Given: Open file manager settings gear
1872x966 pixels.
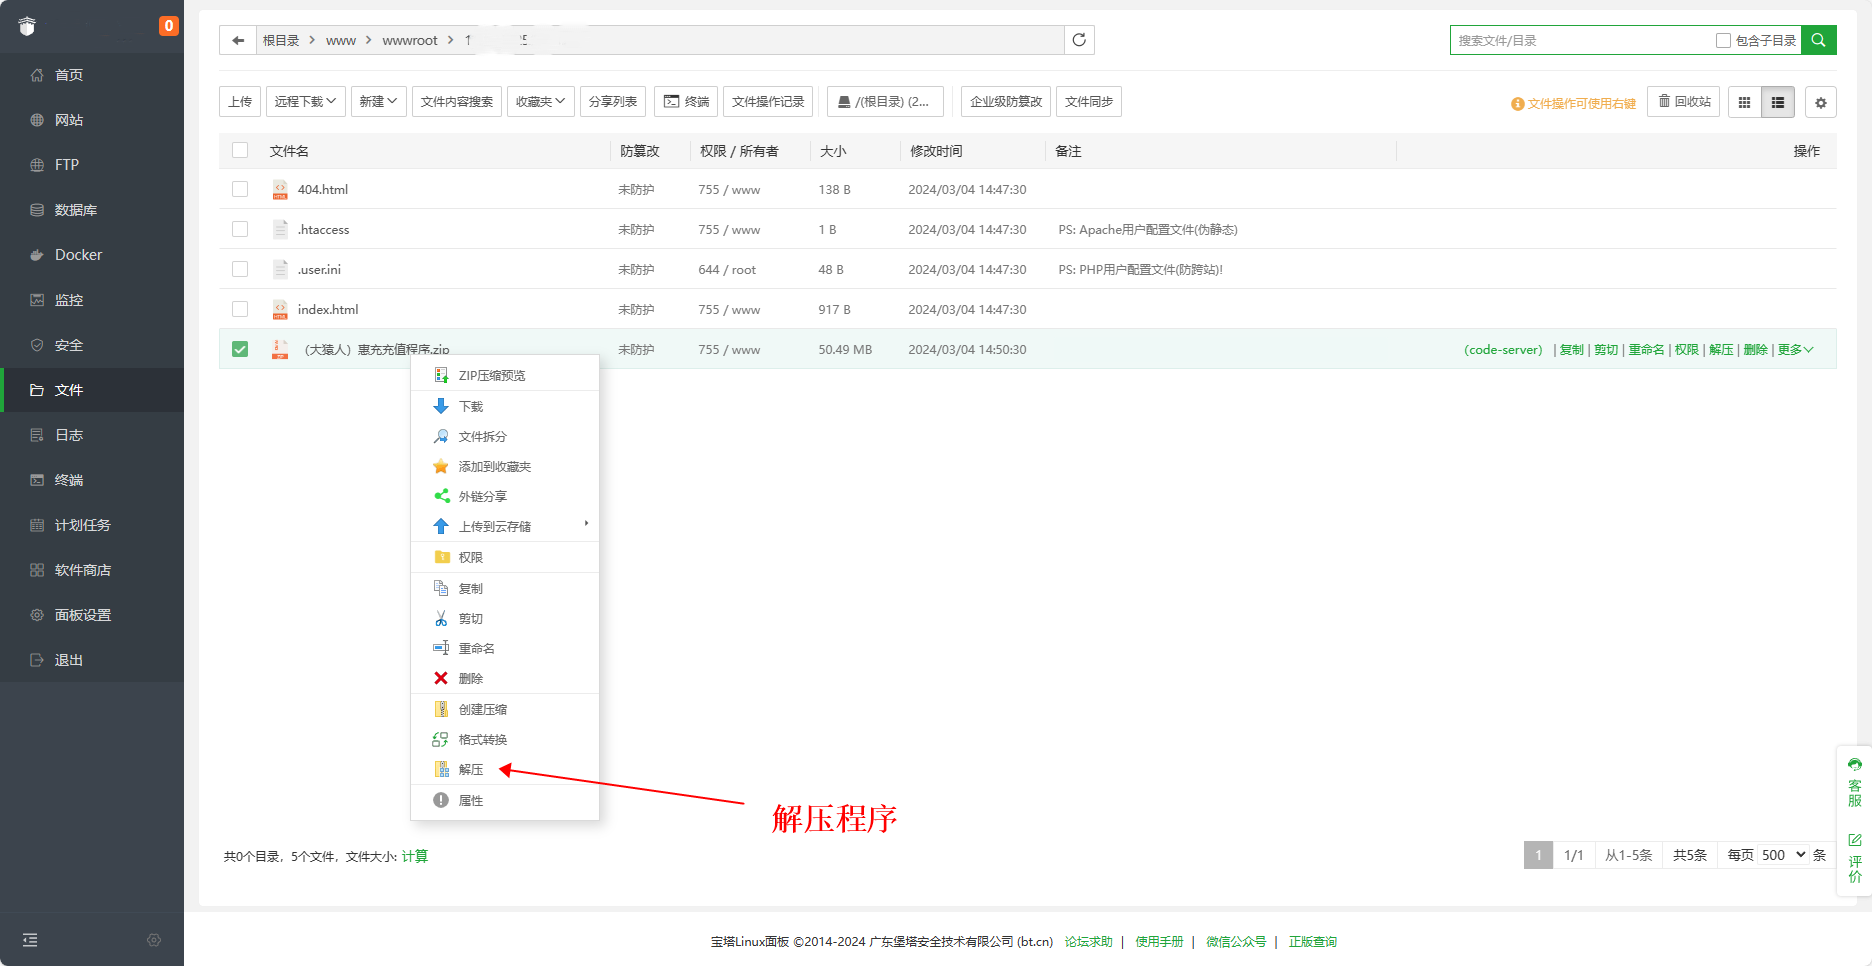Looking at the screenshot, I should coord(1820,102).
